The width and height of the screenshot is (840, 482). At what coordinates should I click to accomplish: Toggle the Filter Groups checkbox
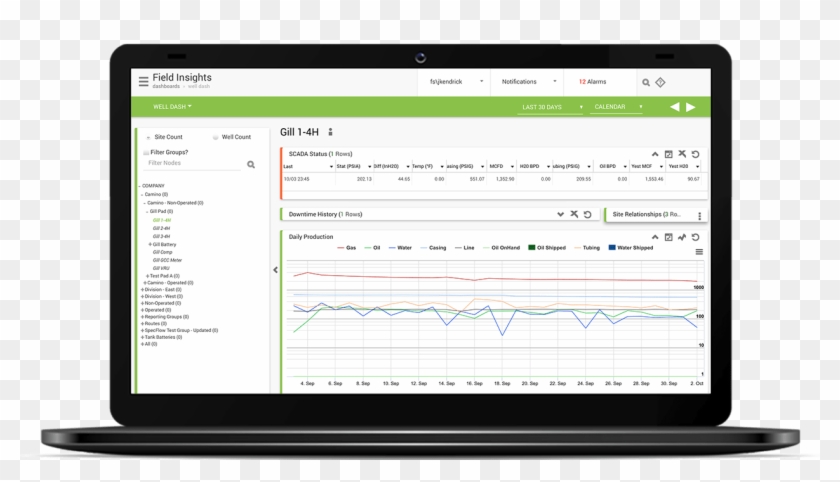tap(146, 152)
